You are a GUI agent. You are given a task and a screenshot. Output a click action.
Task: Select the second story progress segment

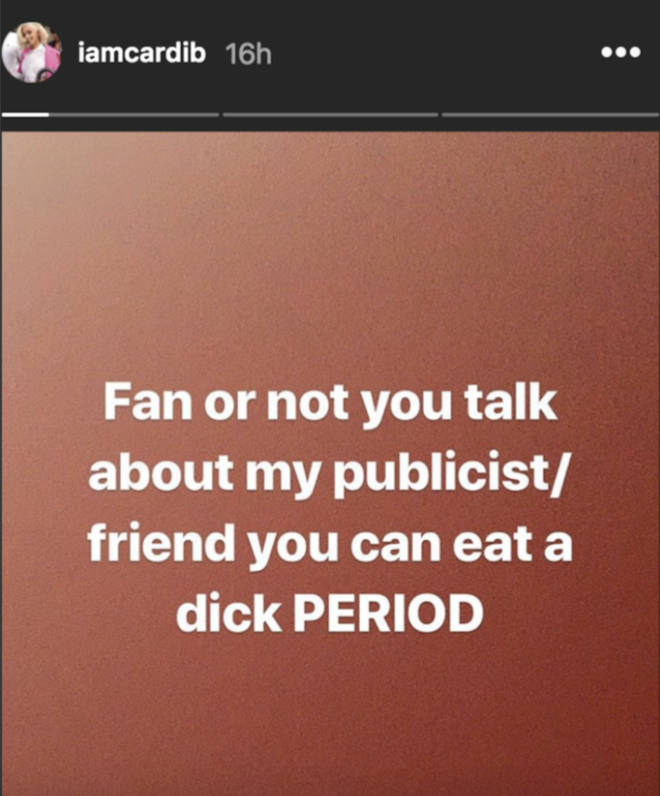(x=330, y=115)
